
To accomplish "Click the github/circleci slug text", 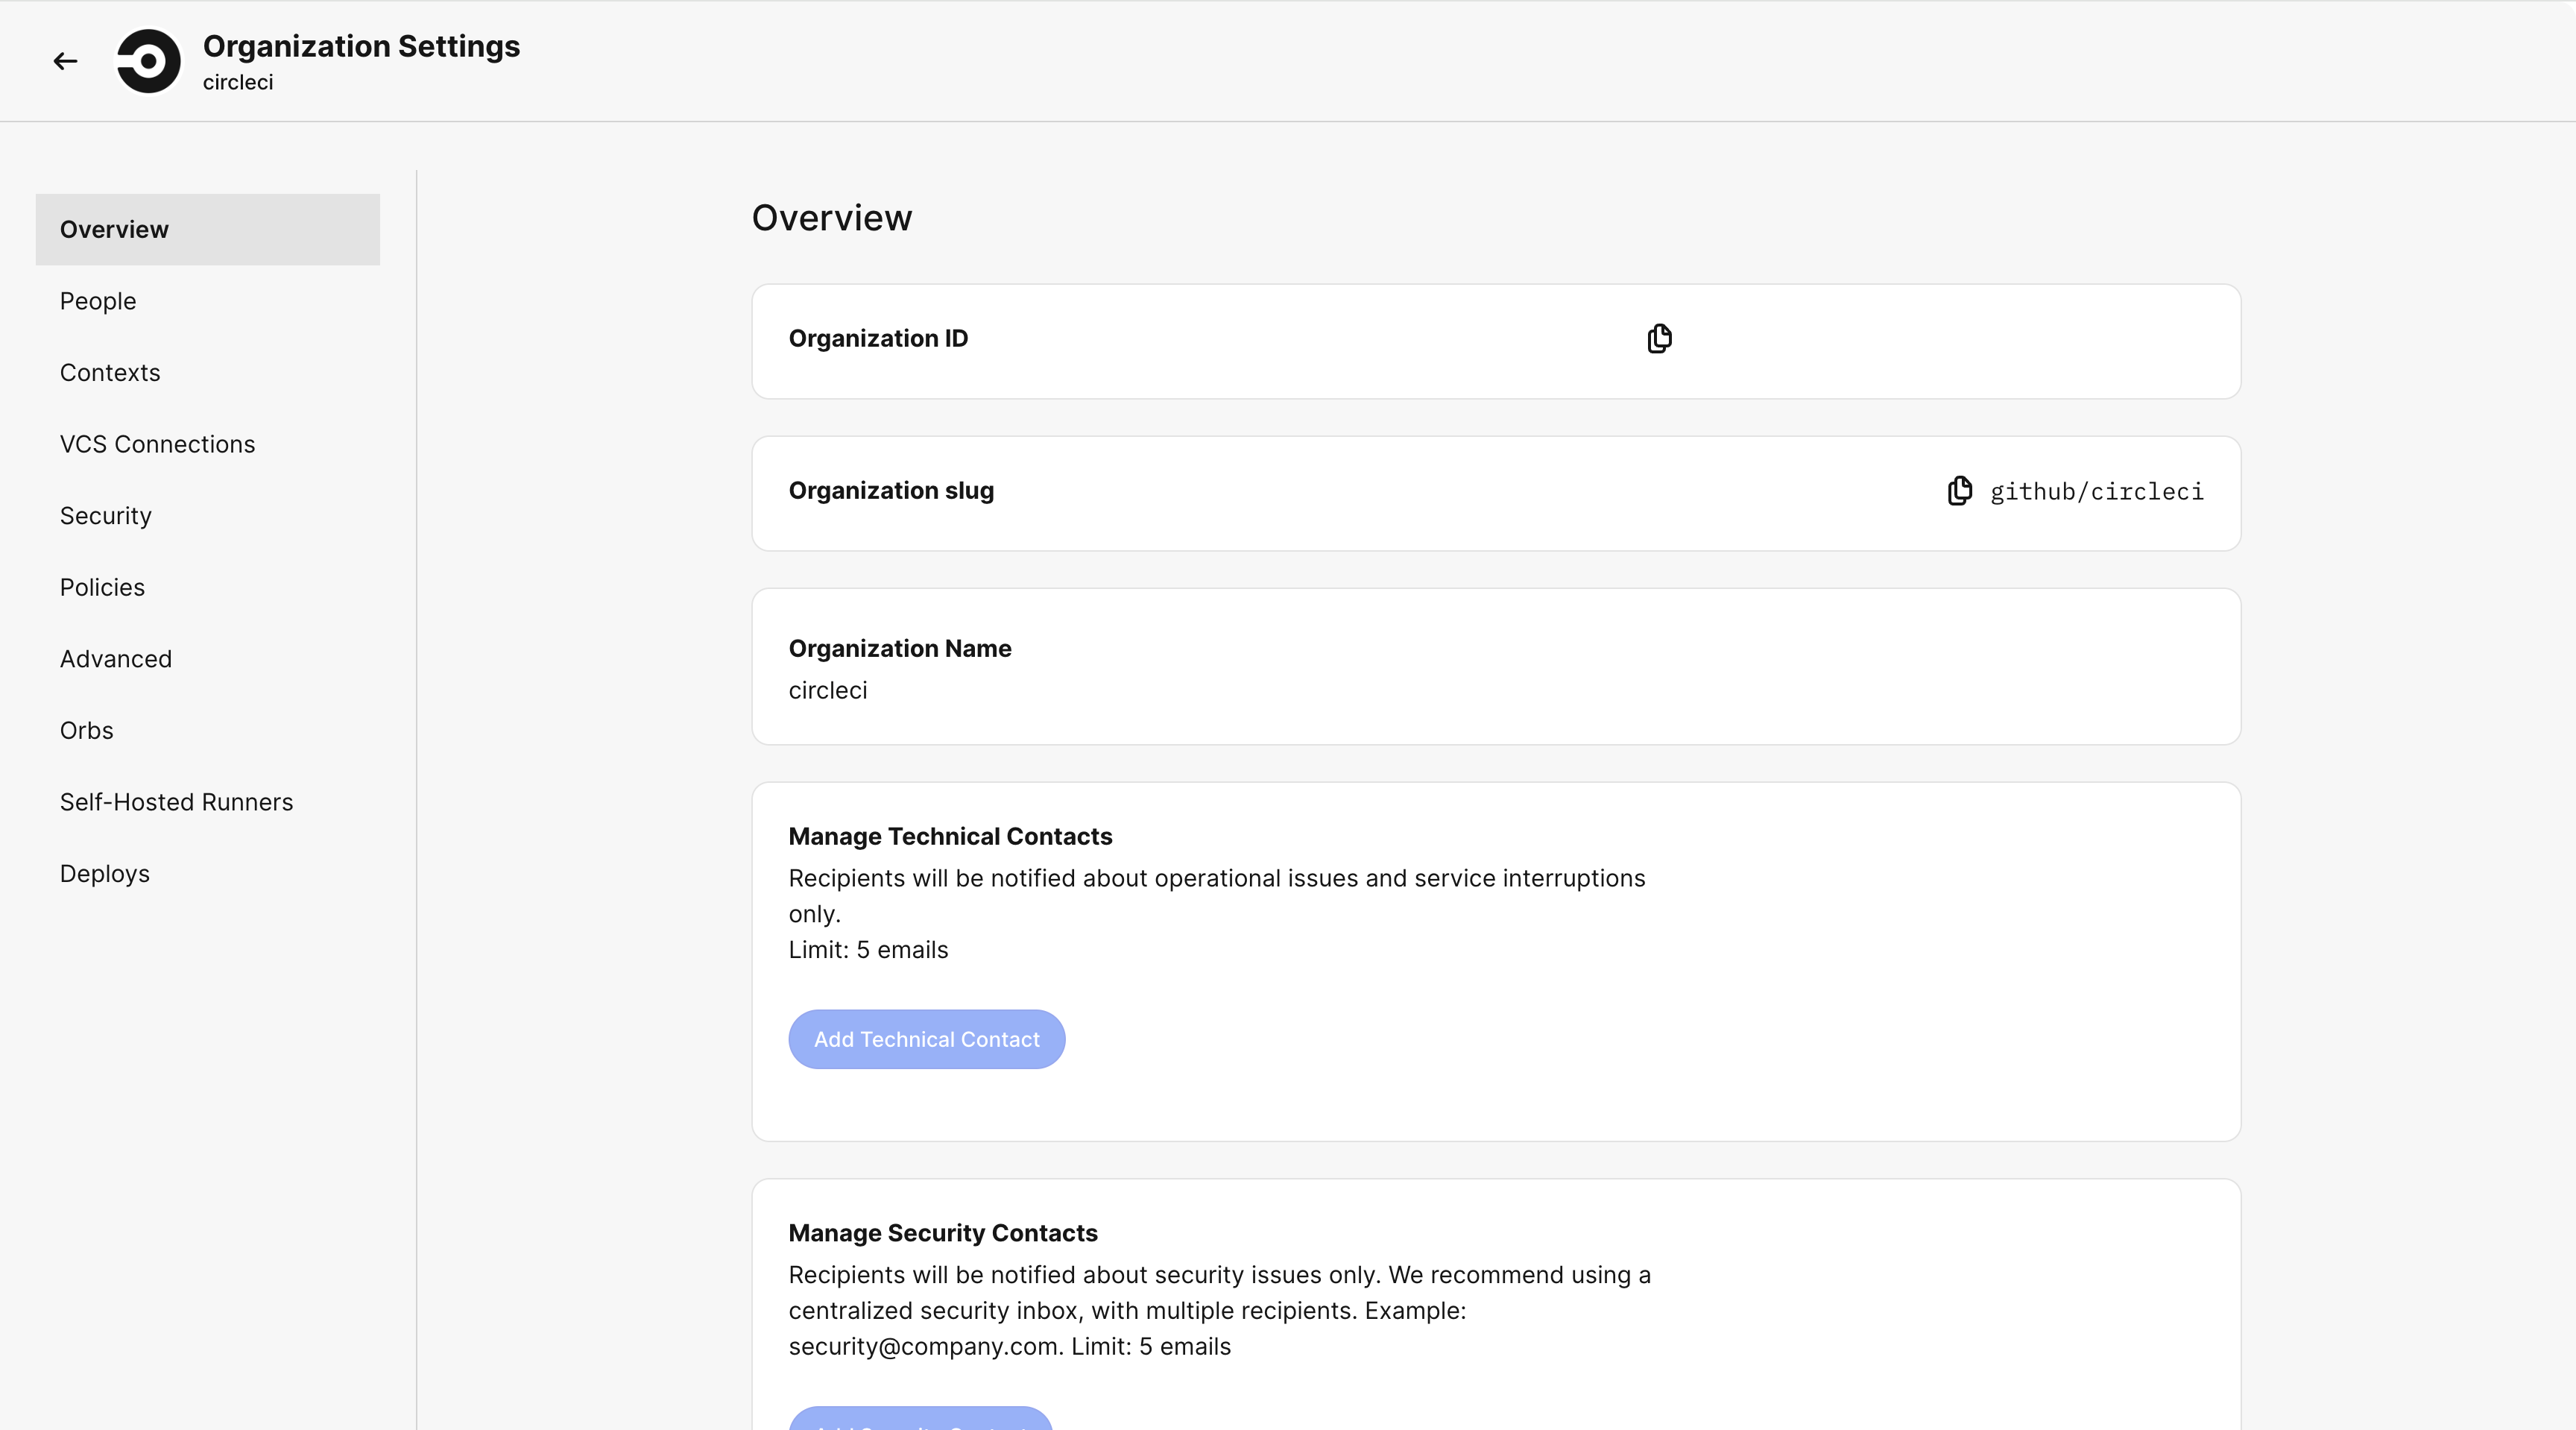I will [2096, 491].
